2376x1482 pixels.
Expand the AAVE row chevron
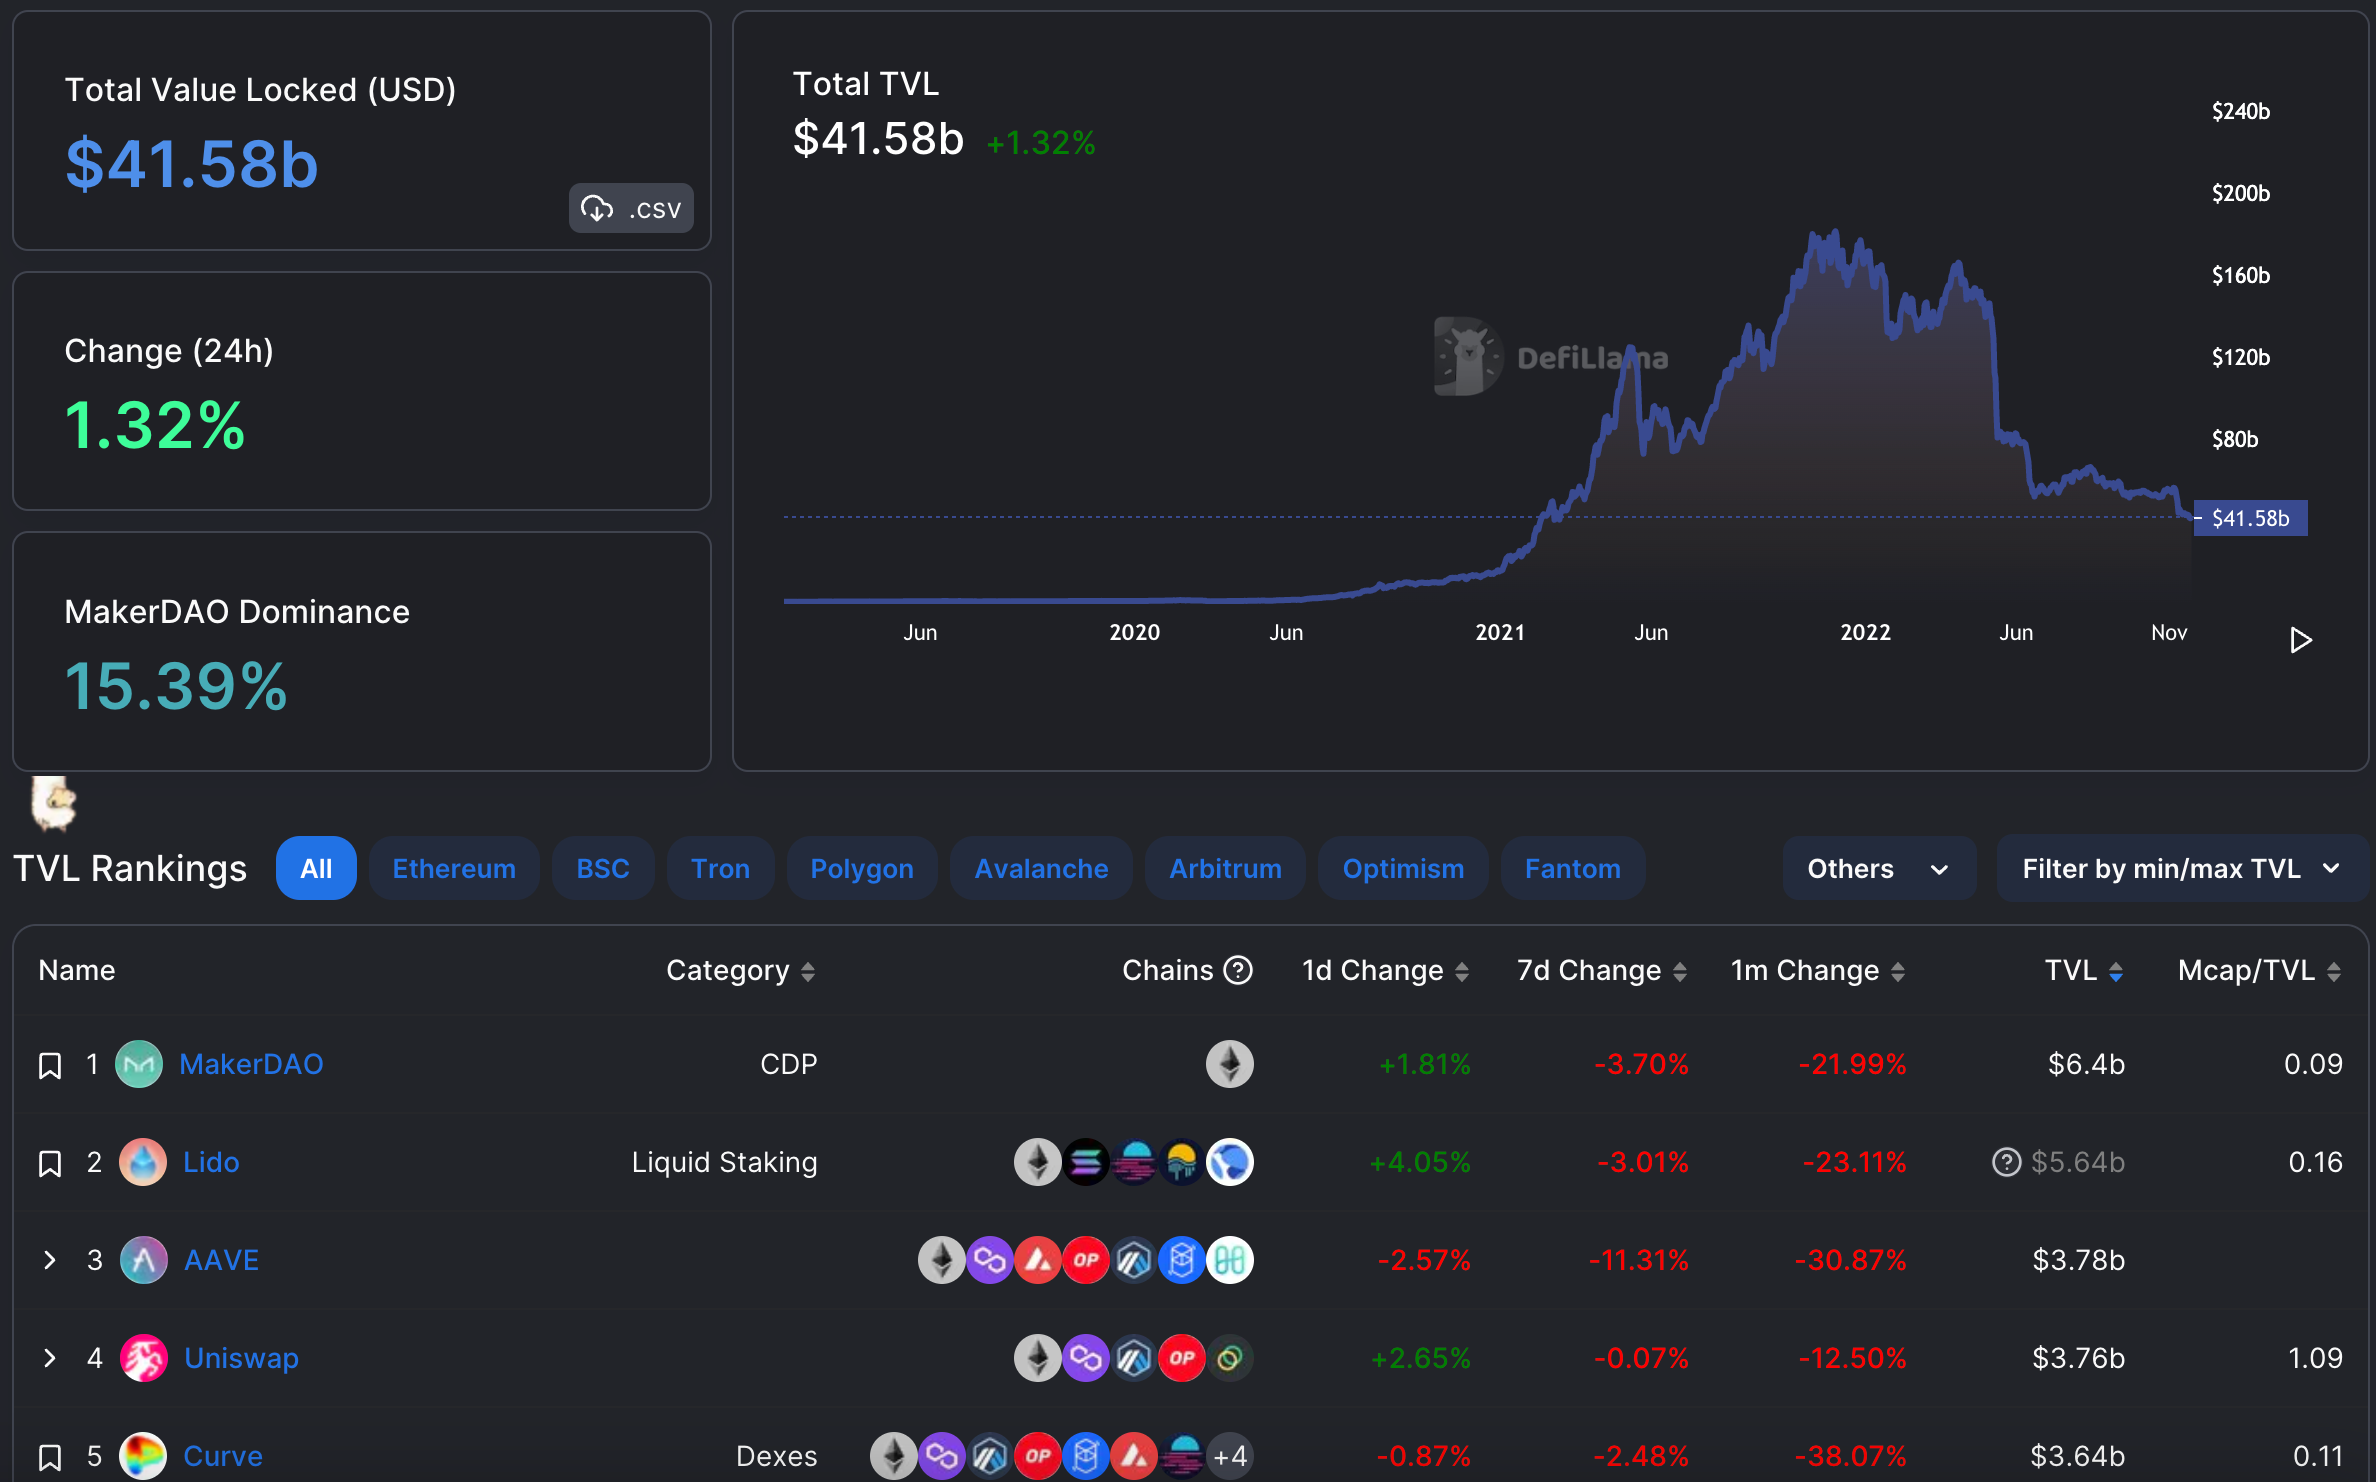(50, 1260)
